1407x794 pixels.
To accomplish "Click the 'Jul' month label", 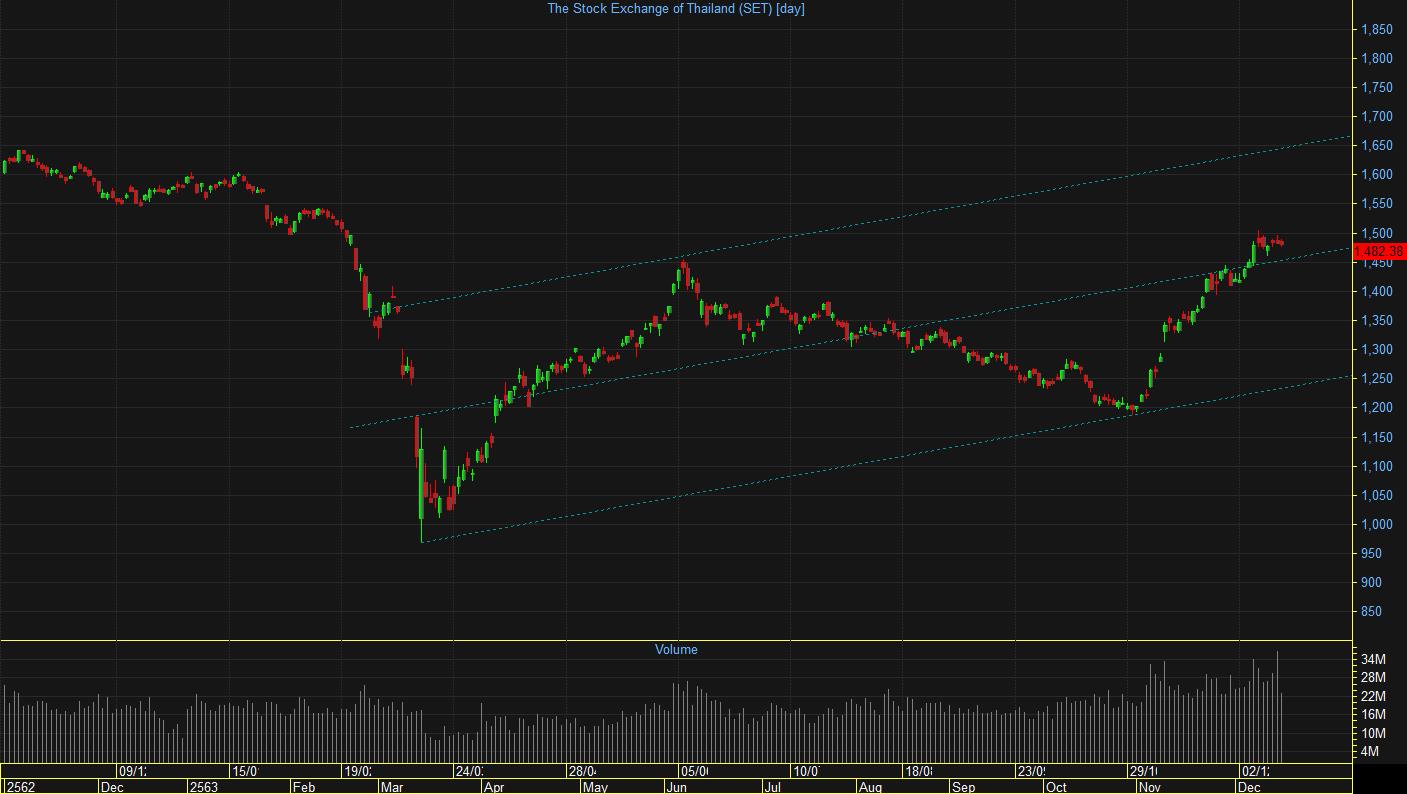I will [771, 787].
